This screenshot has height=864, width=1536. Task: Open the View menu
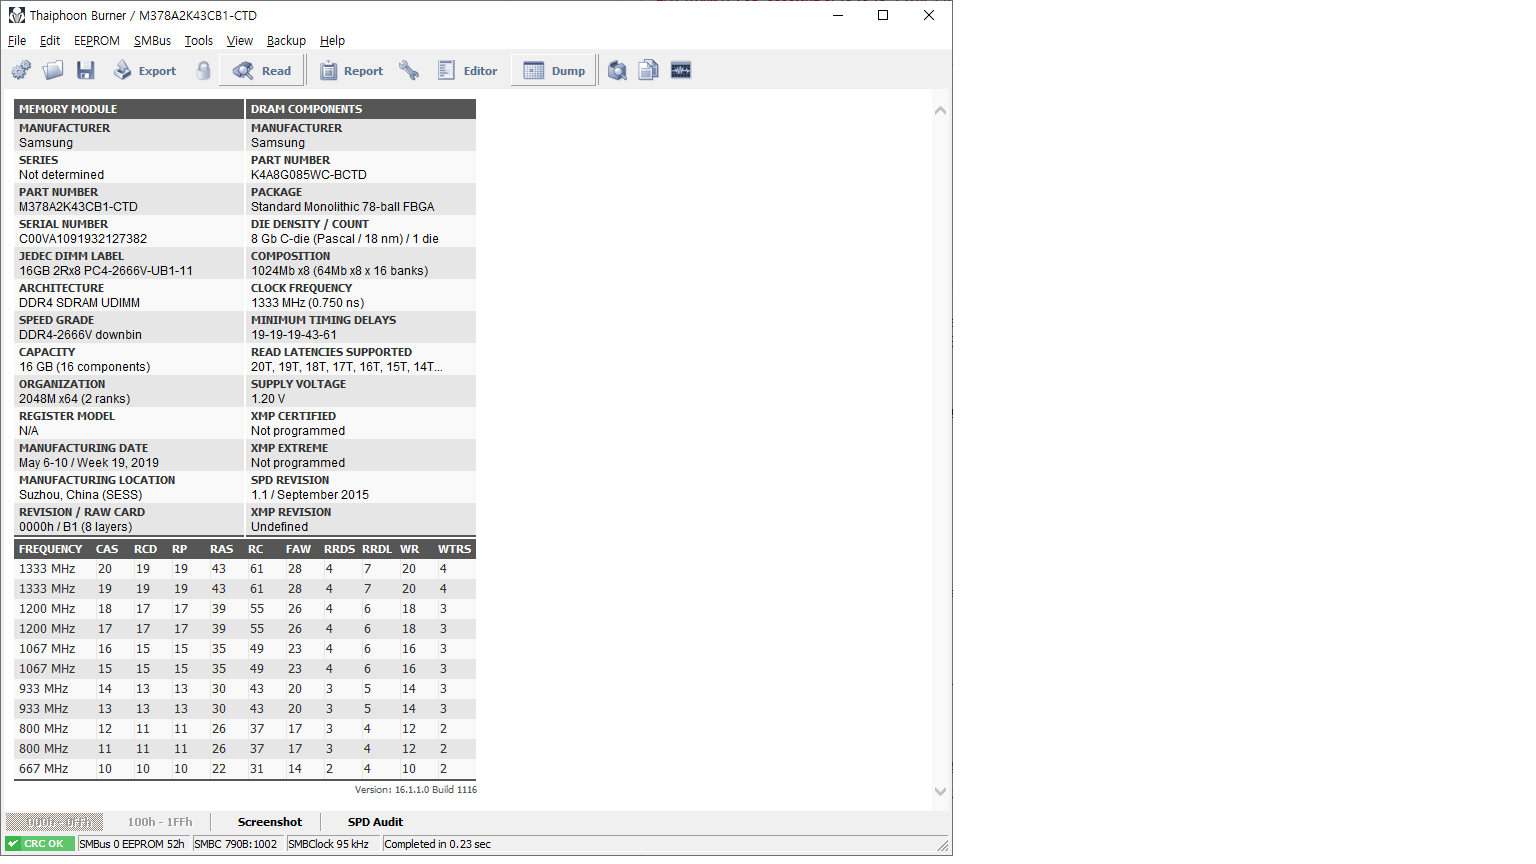pos(240,41)
